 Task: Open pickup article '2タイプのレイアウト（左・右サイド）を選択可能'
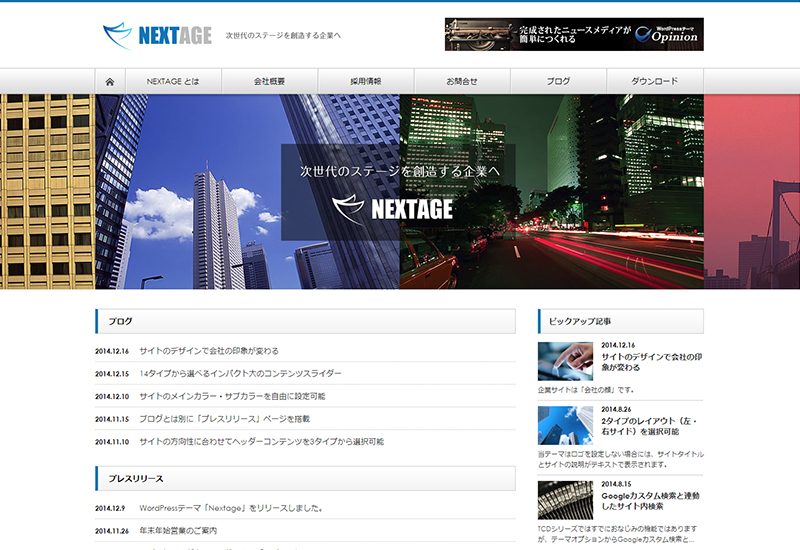pos(649,426)
